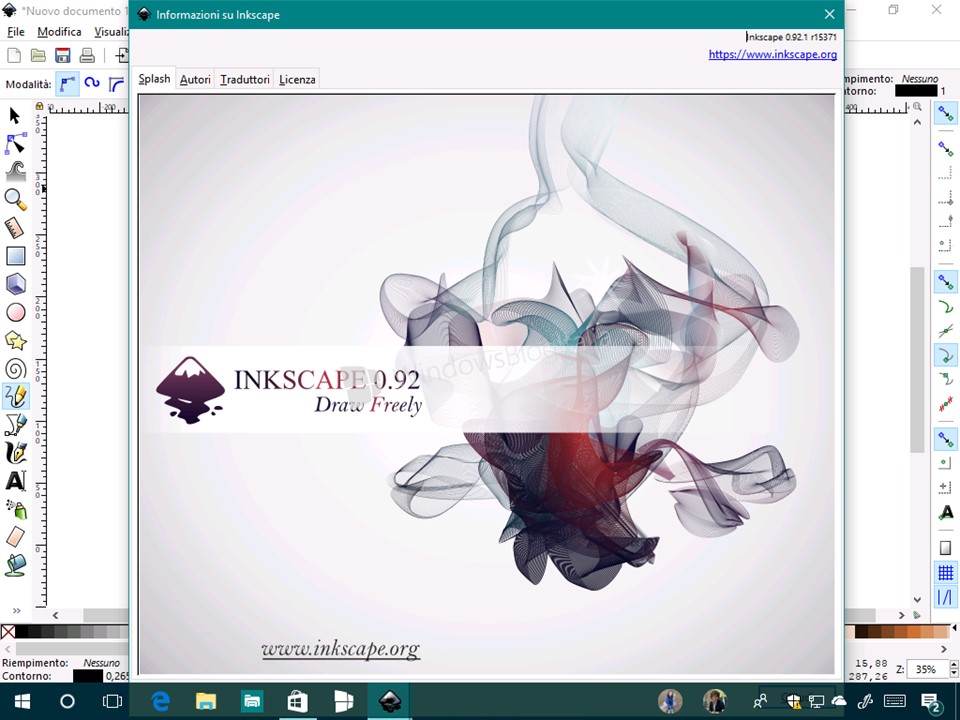Toggle snap to line midpoints

point(946,404)
